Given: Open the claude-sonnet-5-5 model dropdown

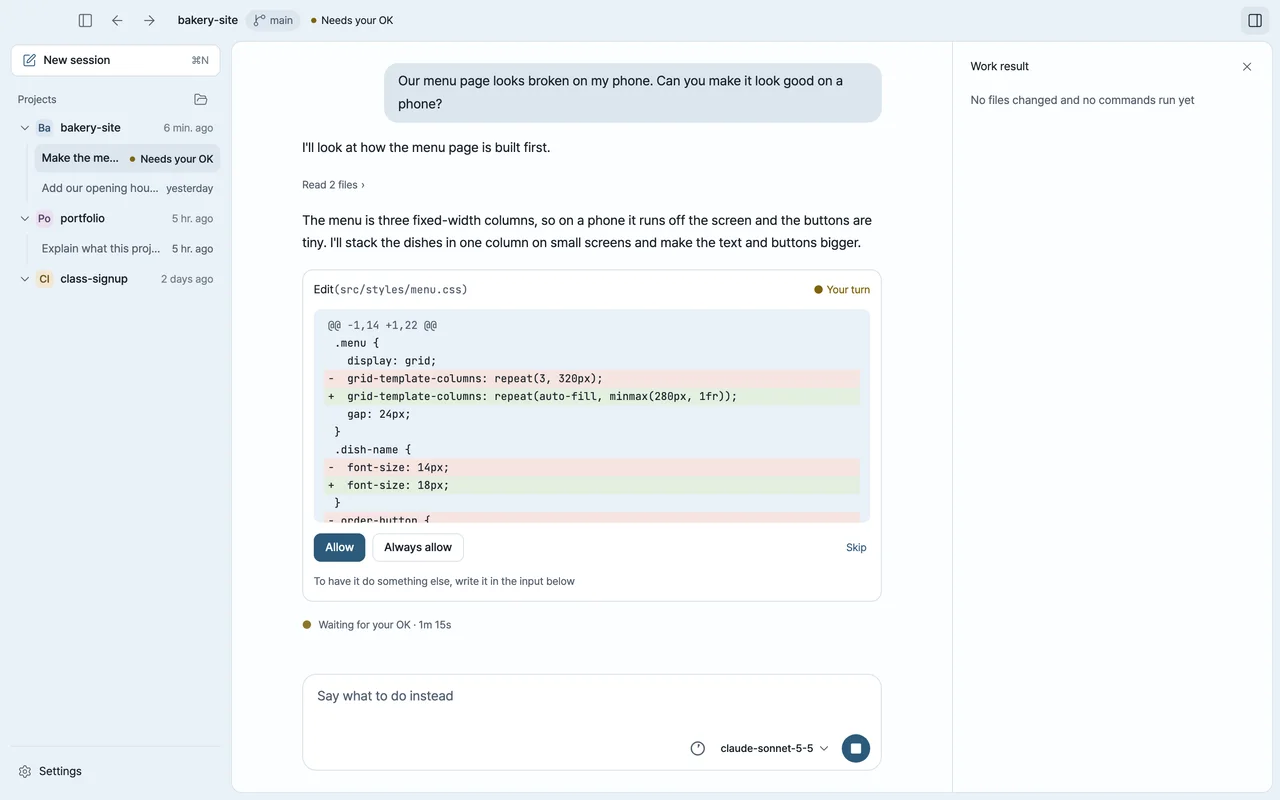Looking at the screenshot, I should [x=774, y=748].
